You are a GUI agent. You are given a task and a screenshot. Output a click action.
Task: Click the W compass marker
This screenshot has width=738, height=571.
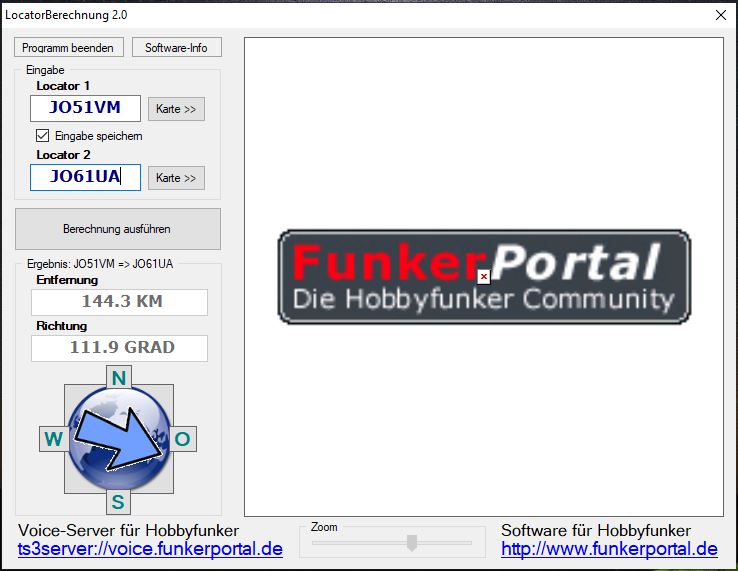coord(53,438)
